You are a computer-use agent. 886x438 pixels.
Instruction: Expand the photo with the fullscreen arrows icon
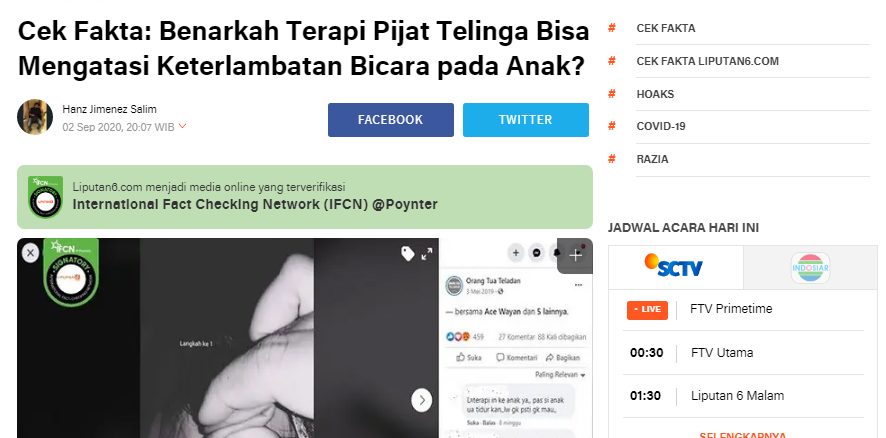pos(427,254)
